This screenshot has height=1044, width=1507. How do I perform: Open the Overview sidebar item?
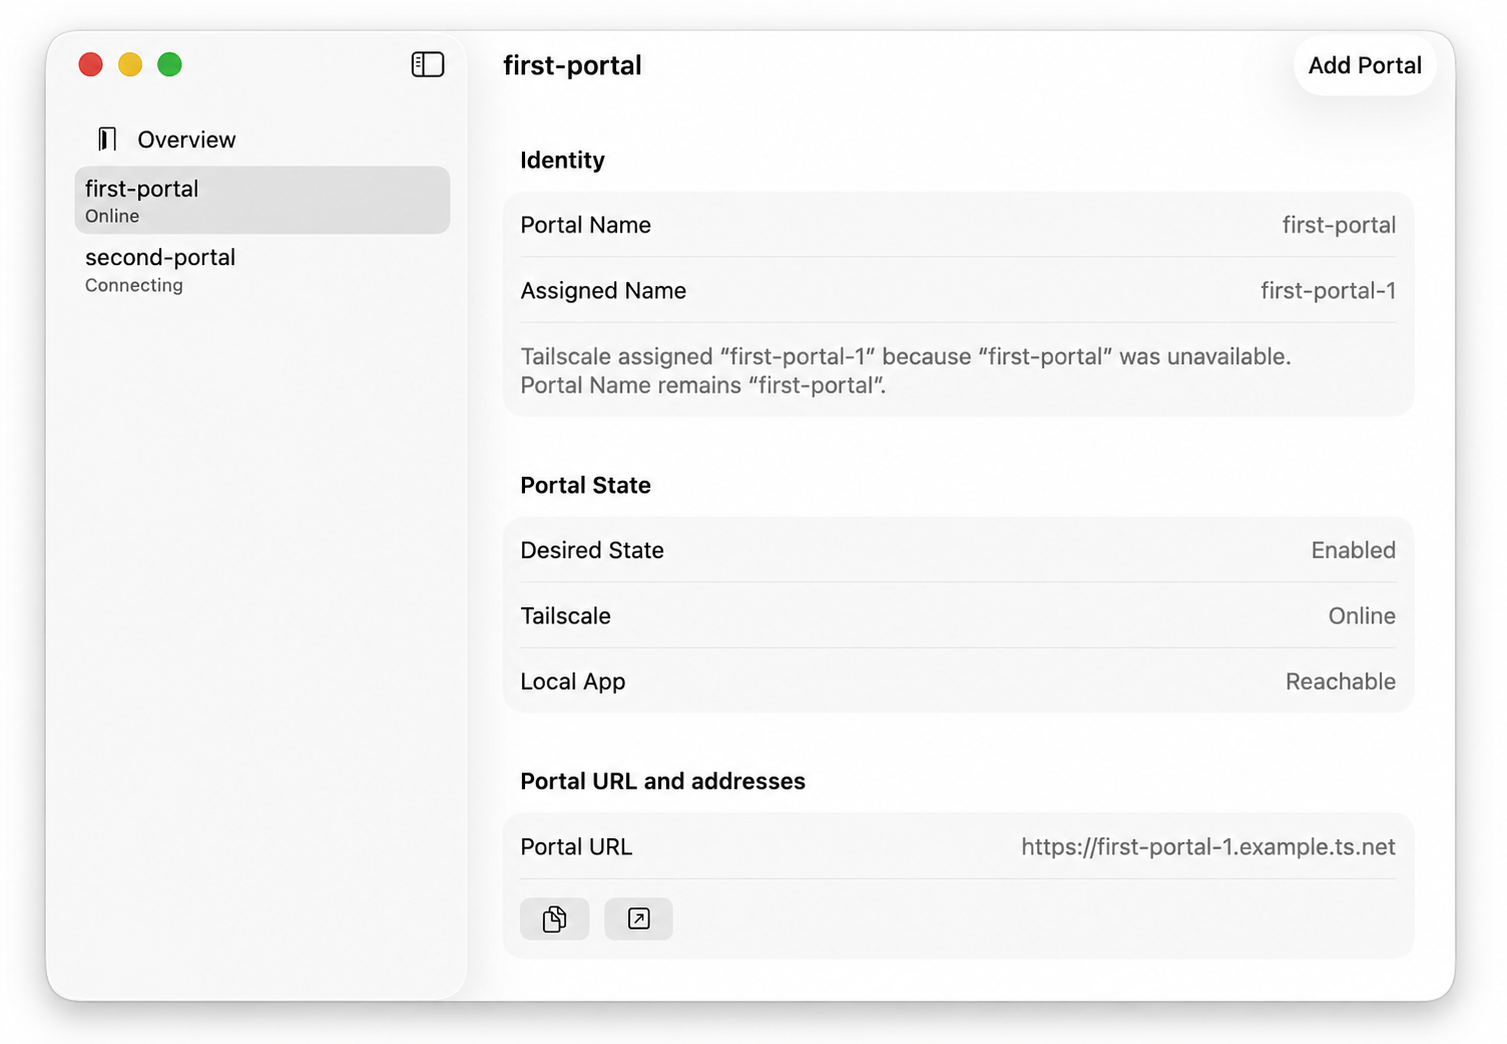(262, 139)
